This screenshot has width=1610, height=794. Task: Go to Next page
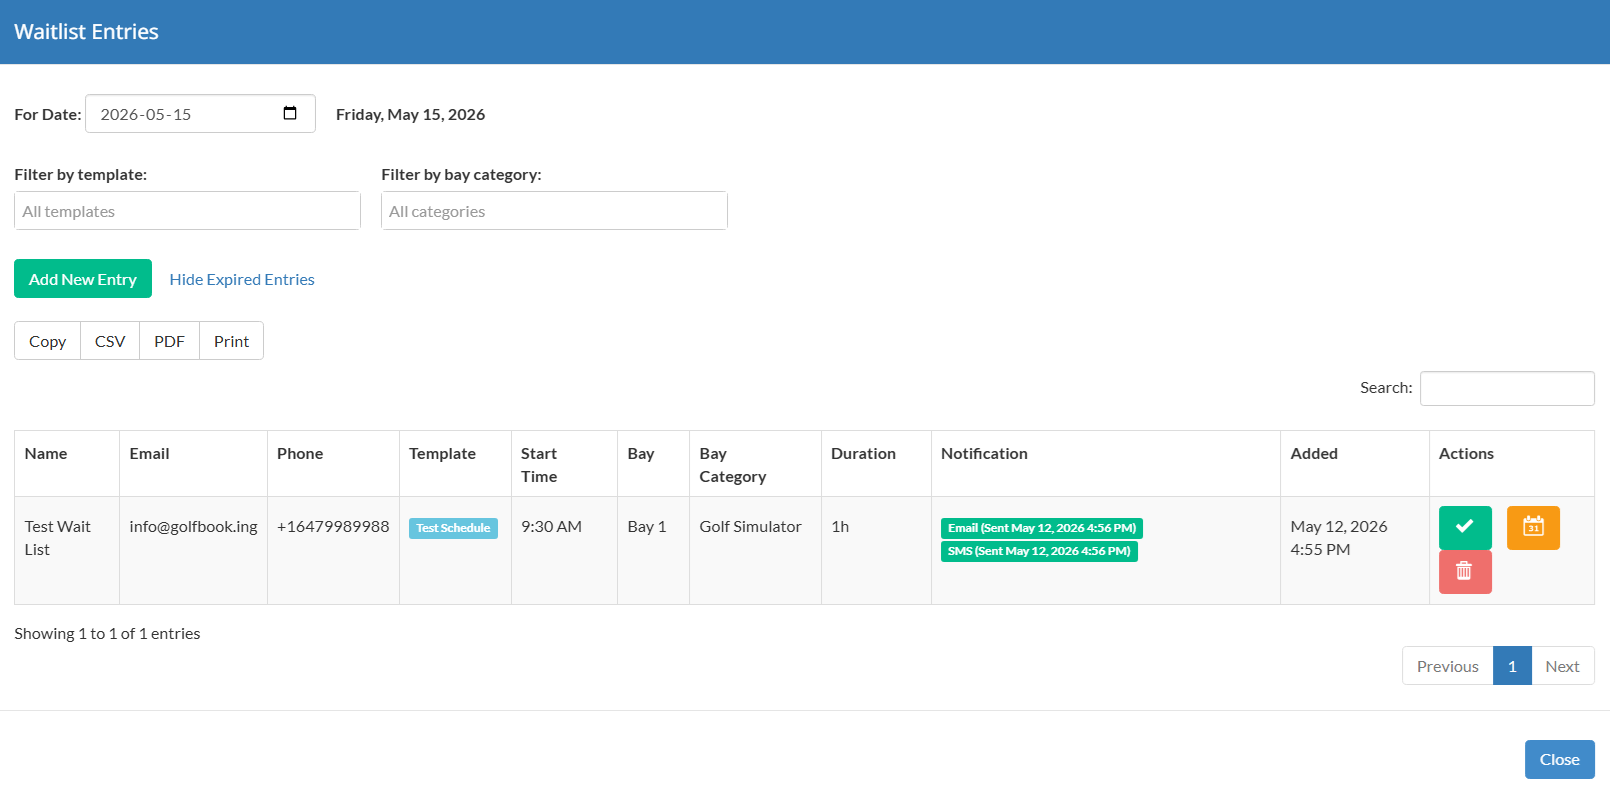point(1562,666)
